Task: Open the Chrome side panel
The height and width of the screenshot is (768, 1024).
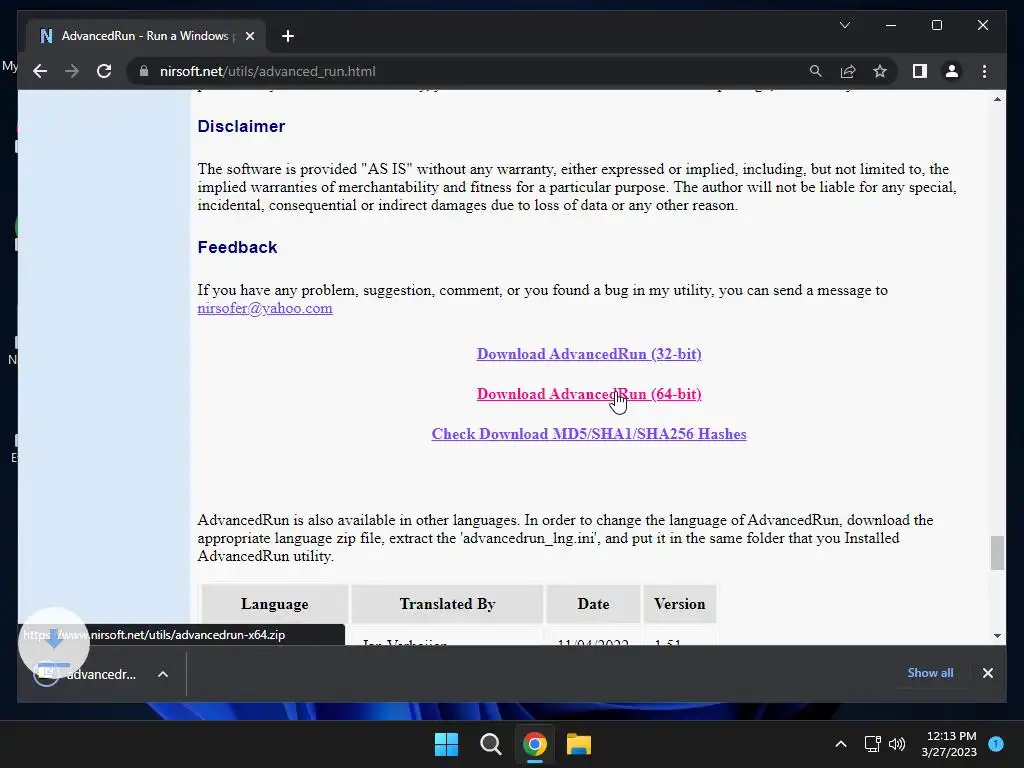Action: [x=920, y=71]
